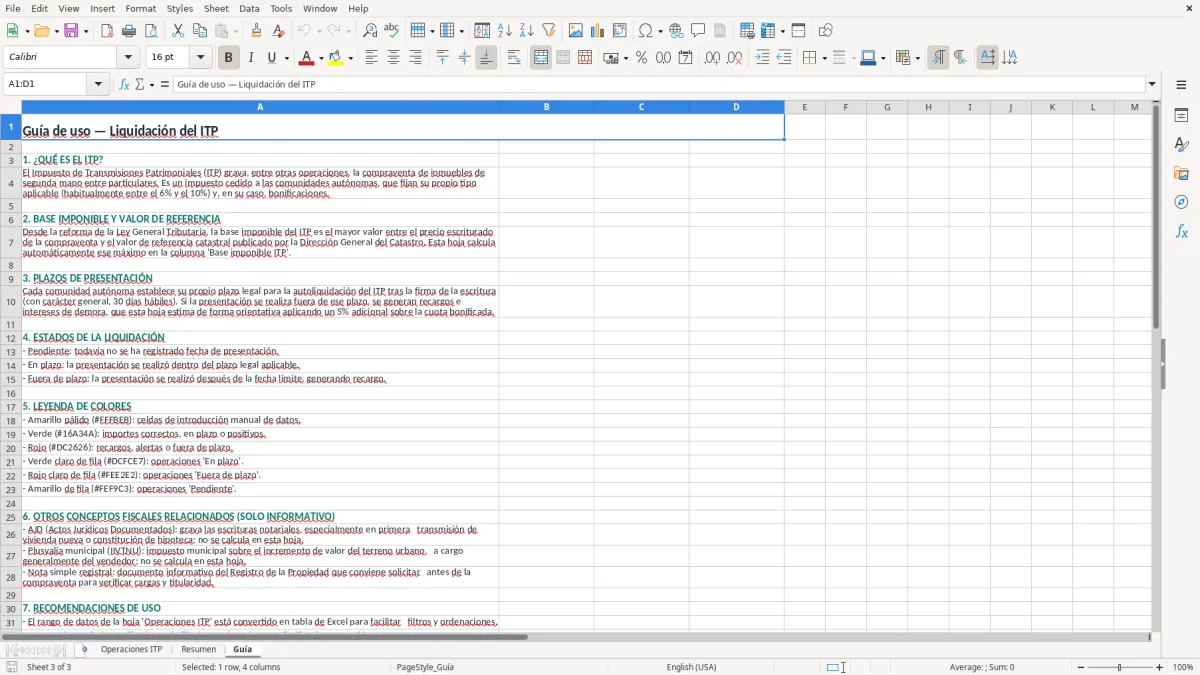Open the Font Name dropdown arrow
Image resolution: width=1200 pixels, height=675 pixels.
point(128,58)
